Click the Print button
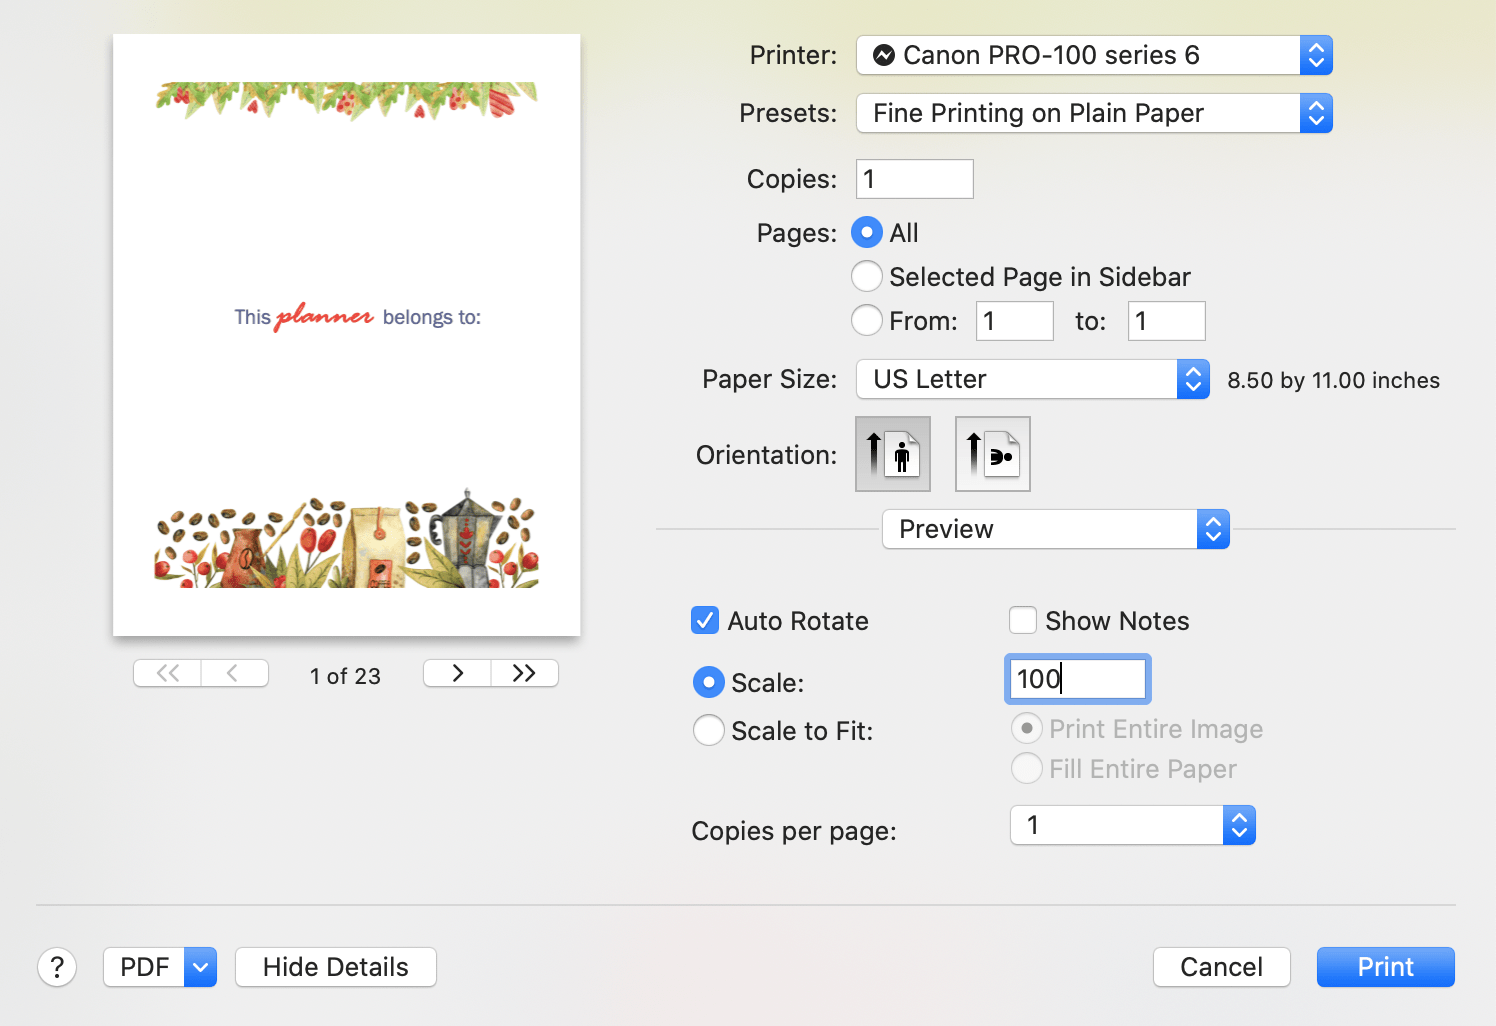This screenshot has height=1026, width=1496. tap(1385, 966)
